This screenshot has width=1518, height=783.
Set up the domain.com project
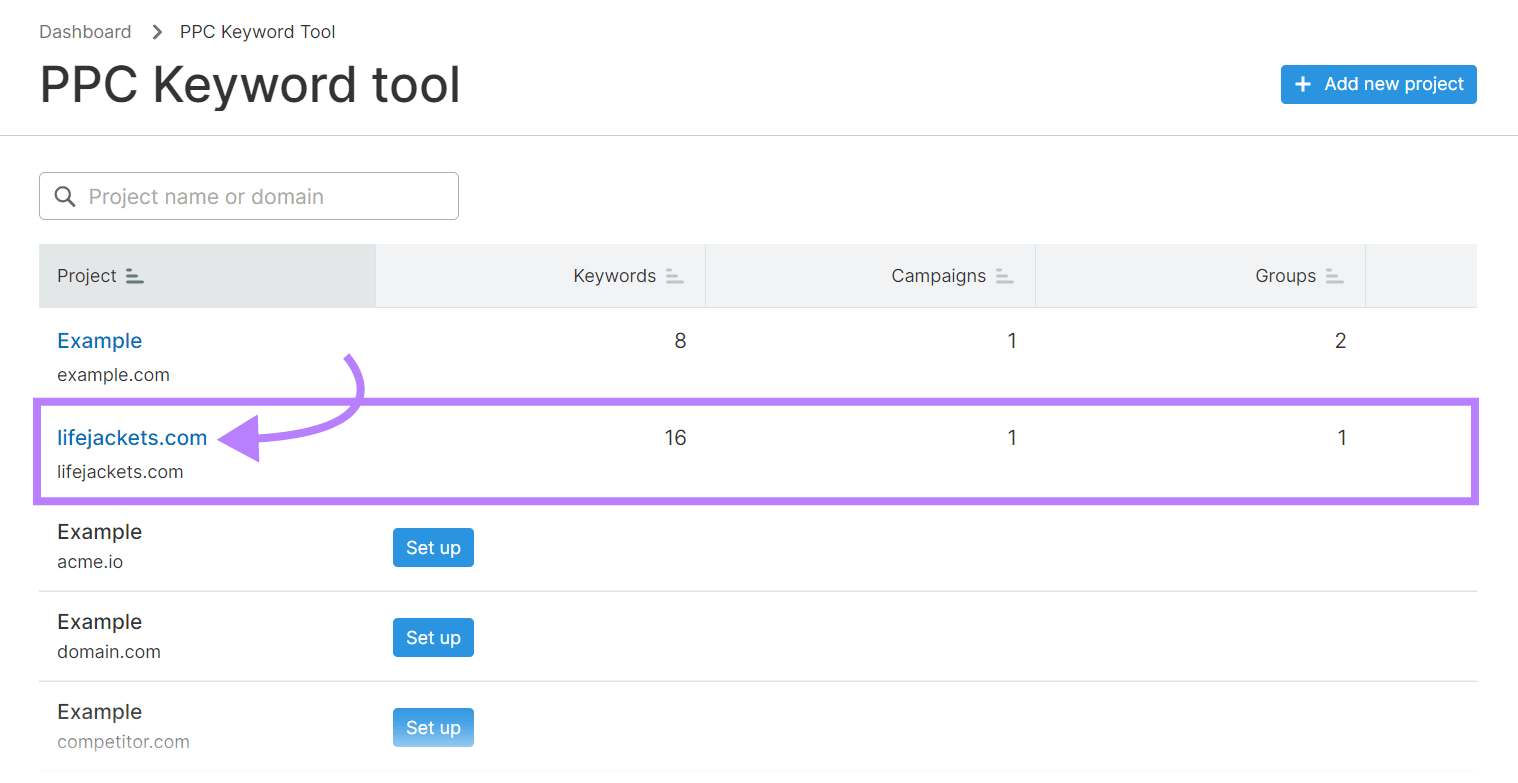point(433,637)
